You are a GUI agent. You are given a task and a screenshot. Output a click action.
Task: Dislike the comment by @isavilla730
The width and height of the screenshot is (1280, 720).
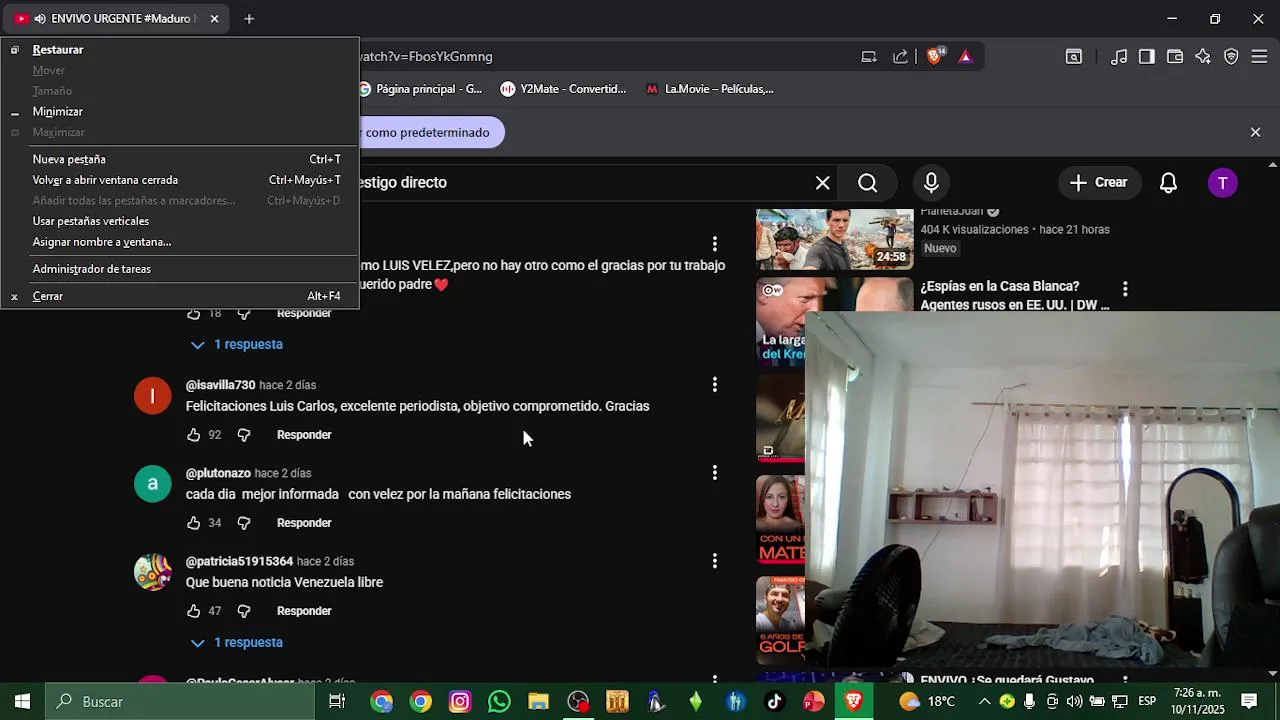click(x=243, y=435)
